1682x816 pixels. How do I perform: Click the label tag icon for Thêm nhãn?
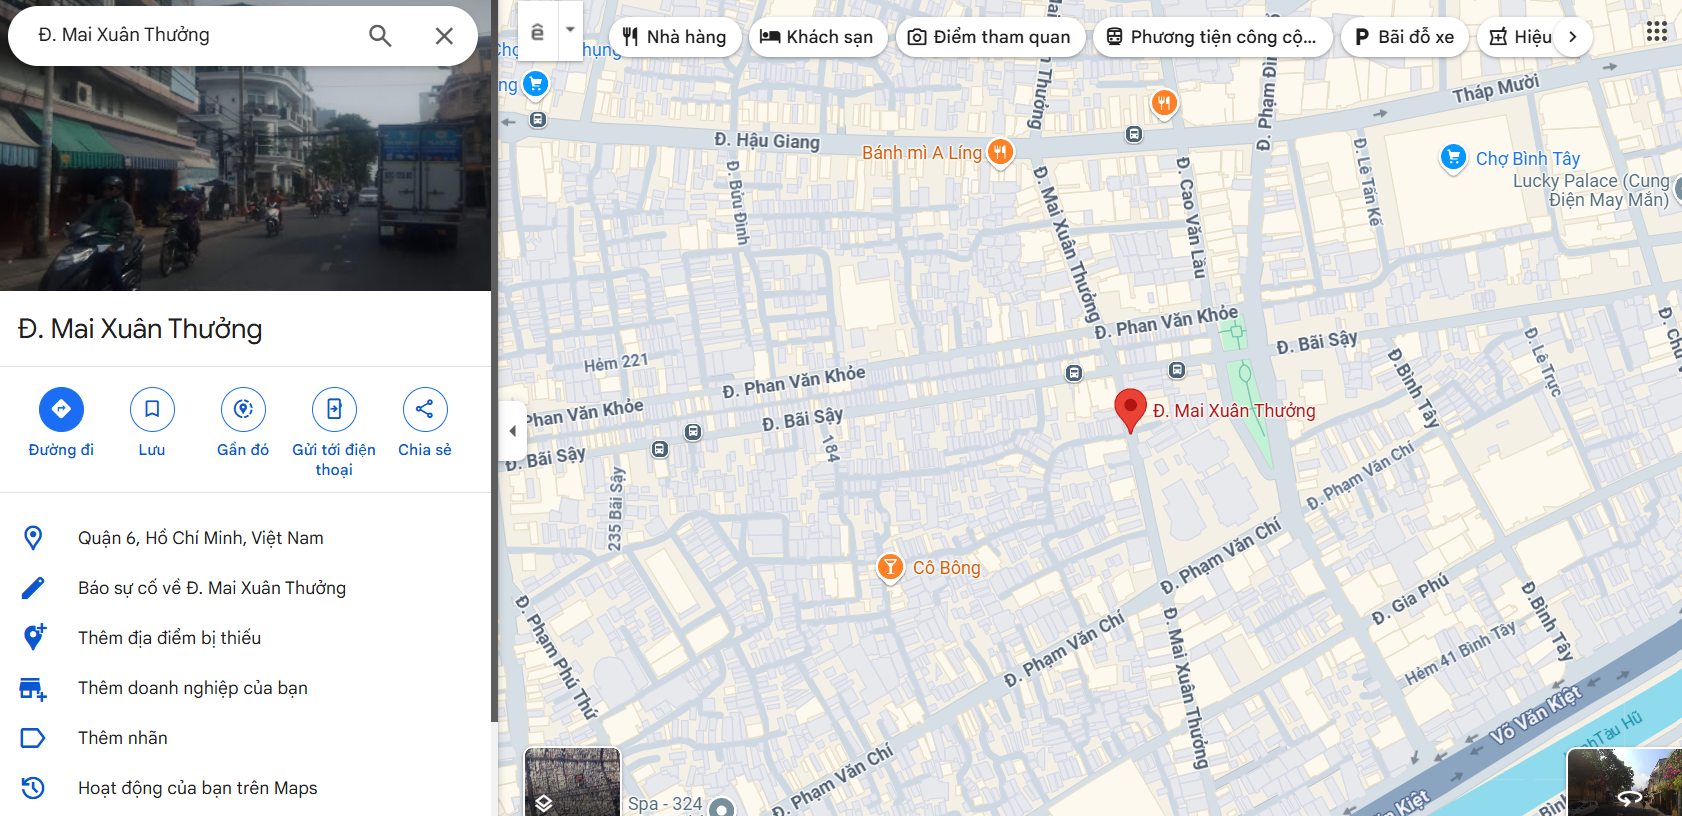point(33,738)
